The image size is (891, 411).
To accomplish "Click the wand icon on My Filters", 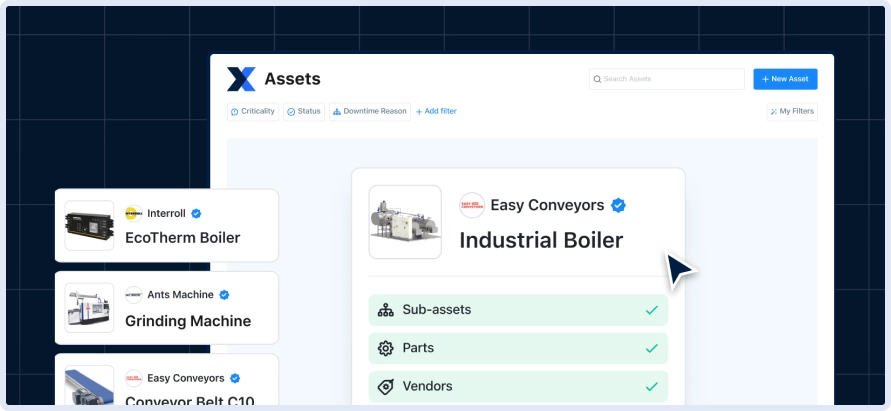I will pyautogui.click(x=773, y=112).
